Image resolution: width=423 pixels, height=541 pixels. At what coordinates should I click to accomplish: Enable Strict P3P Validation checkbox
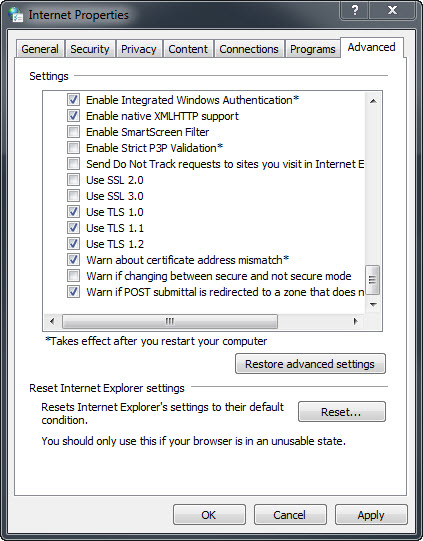pos(73,148)
